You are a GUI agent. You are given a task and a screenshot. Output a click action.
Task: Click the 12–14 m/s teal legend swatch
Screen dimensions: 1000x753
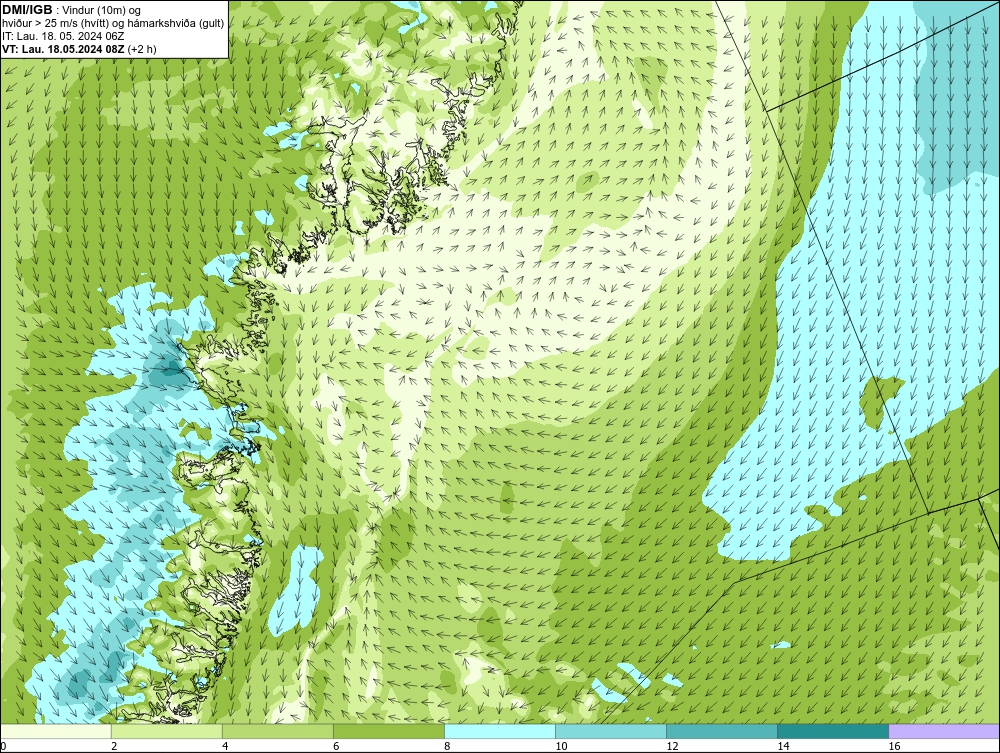[x=721, y=731]
